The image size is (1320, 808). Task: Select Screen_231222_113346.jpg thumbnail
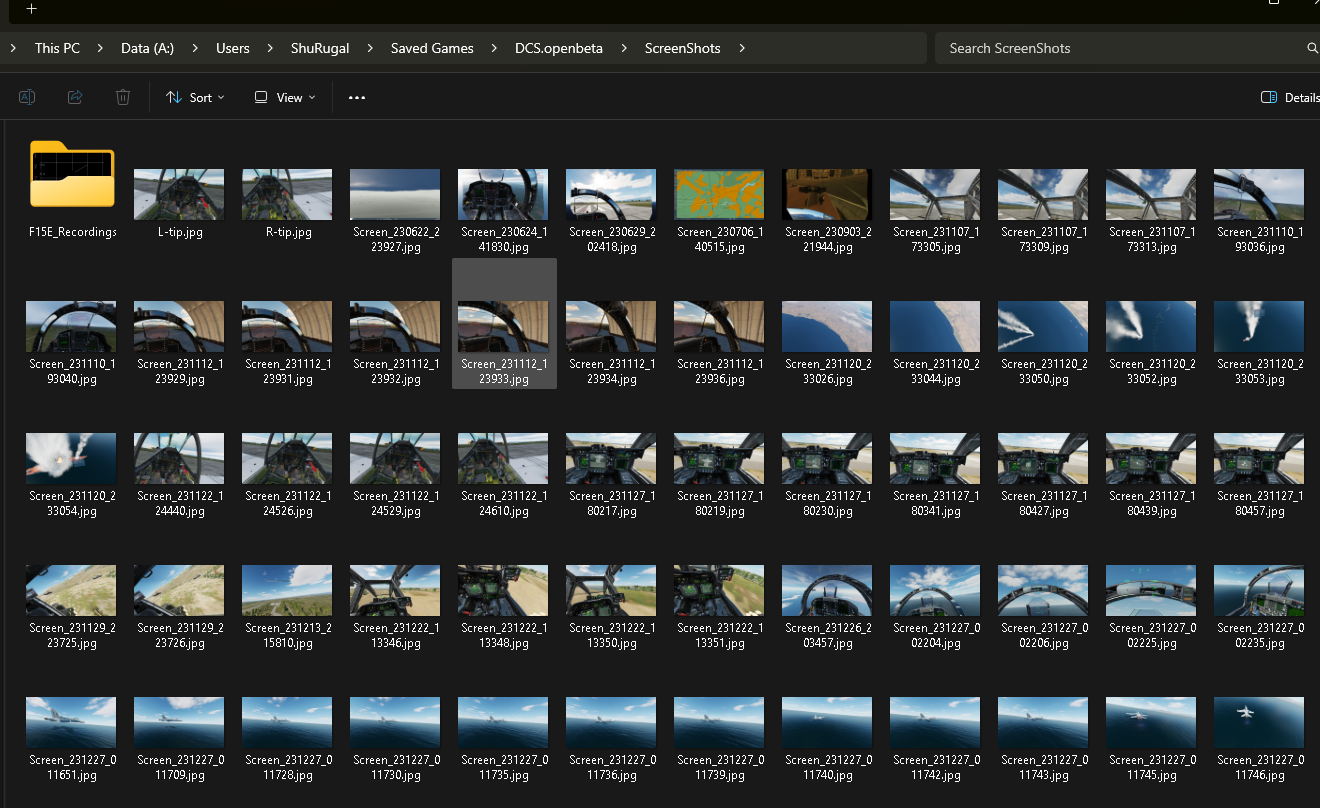coord(395,590)
